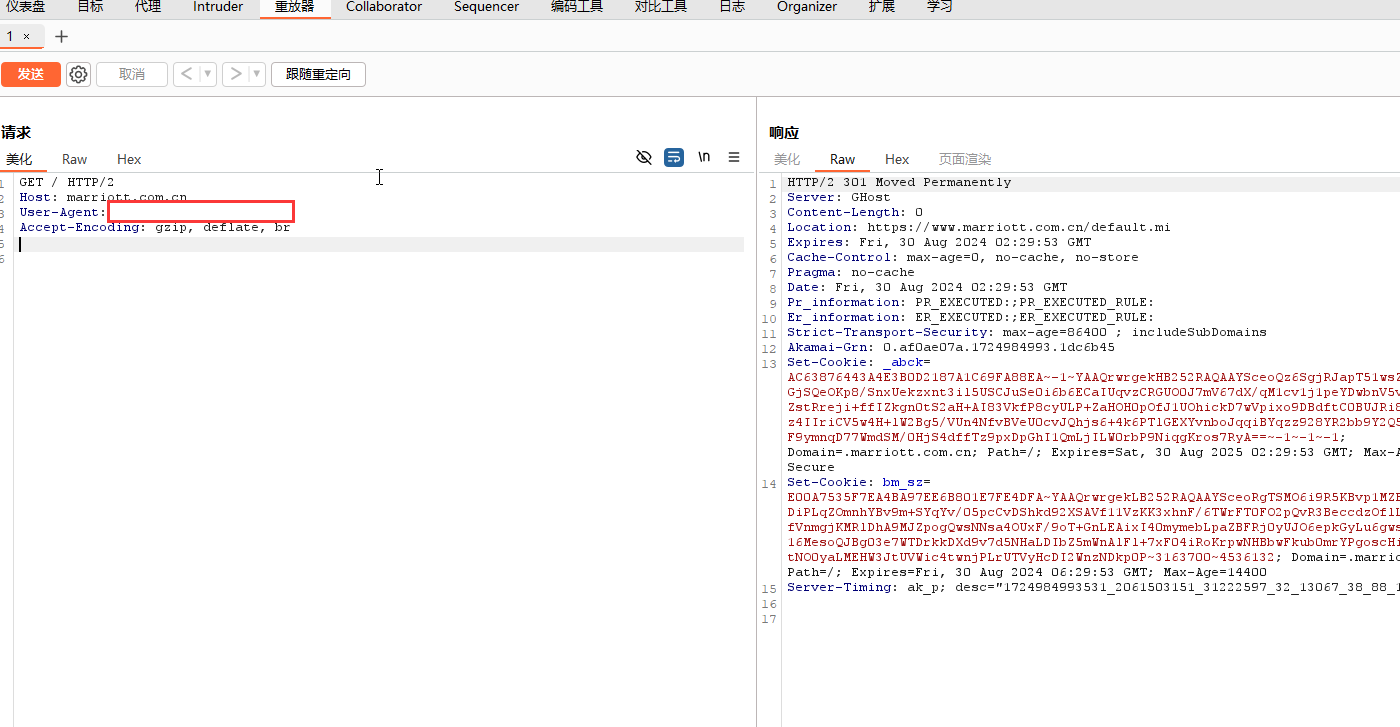
Task: Click the Pragma: no-cache header line
Action: [851, 272]
